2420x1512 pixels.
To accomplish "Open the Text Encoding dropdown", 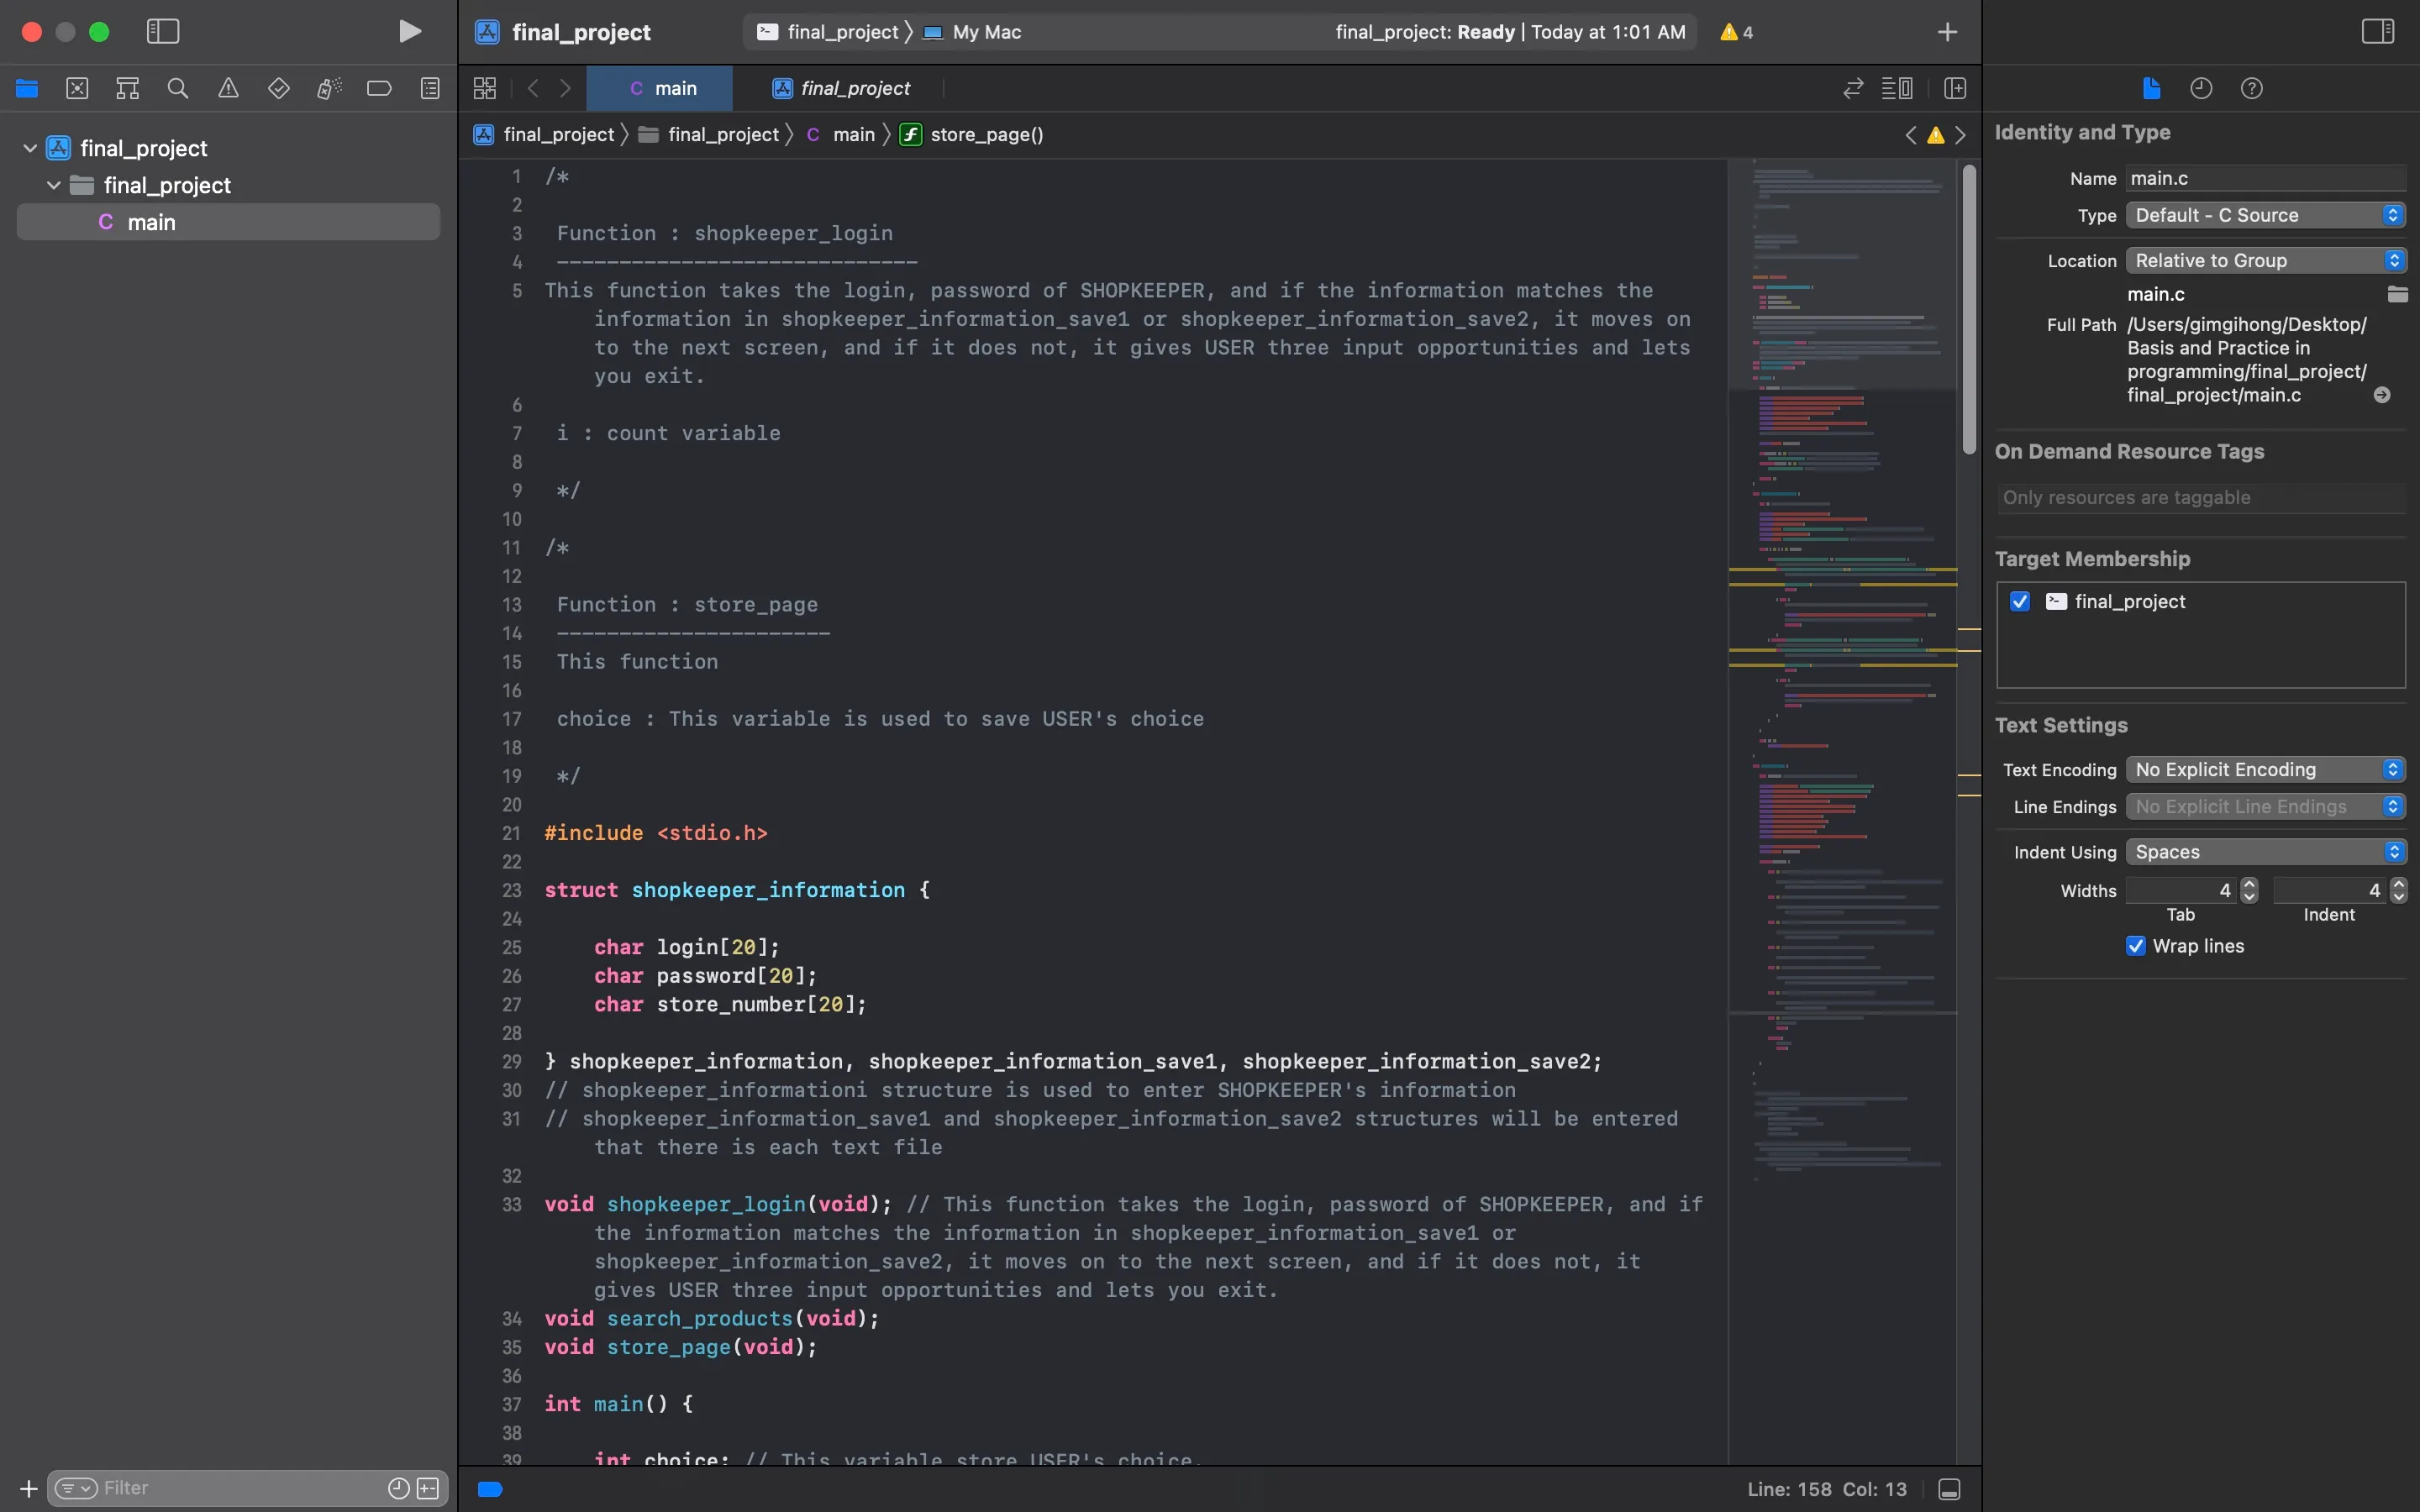I will pos(2265,769).
